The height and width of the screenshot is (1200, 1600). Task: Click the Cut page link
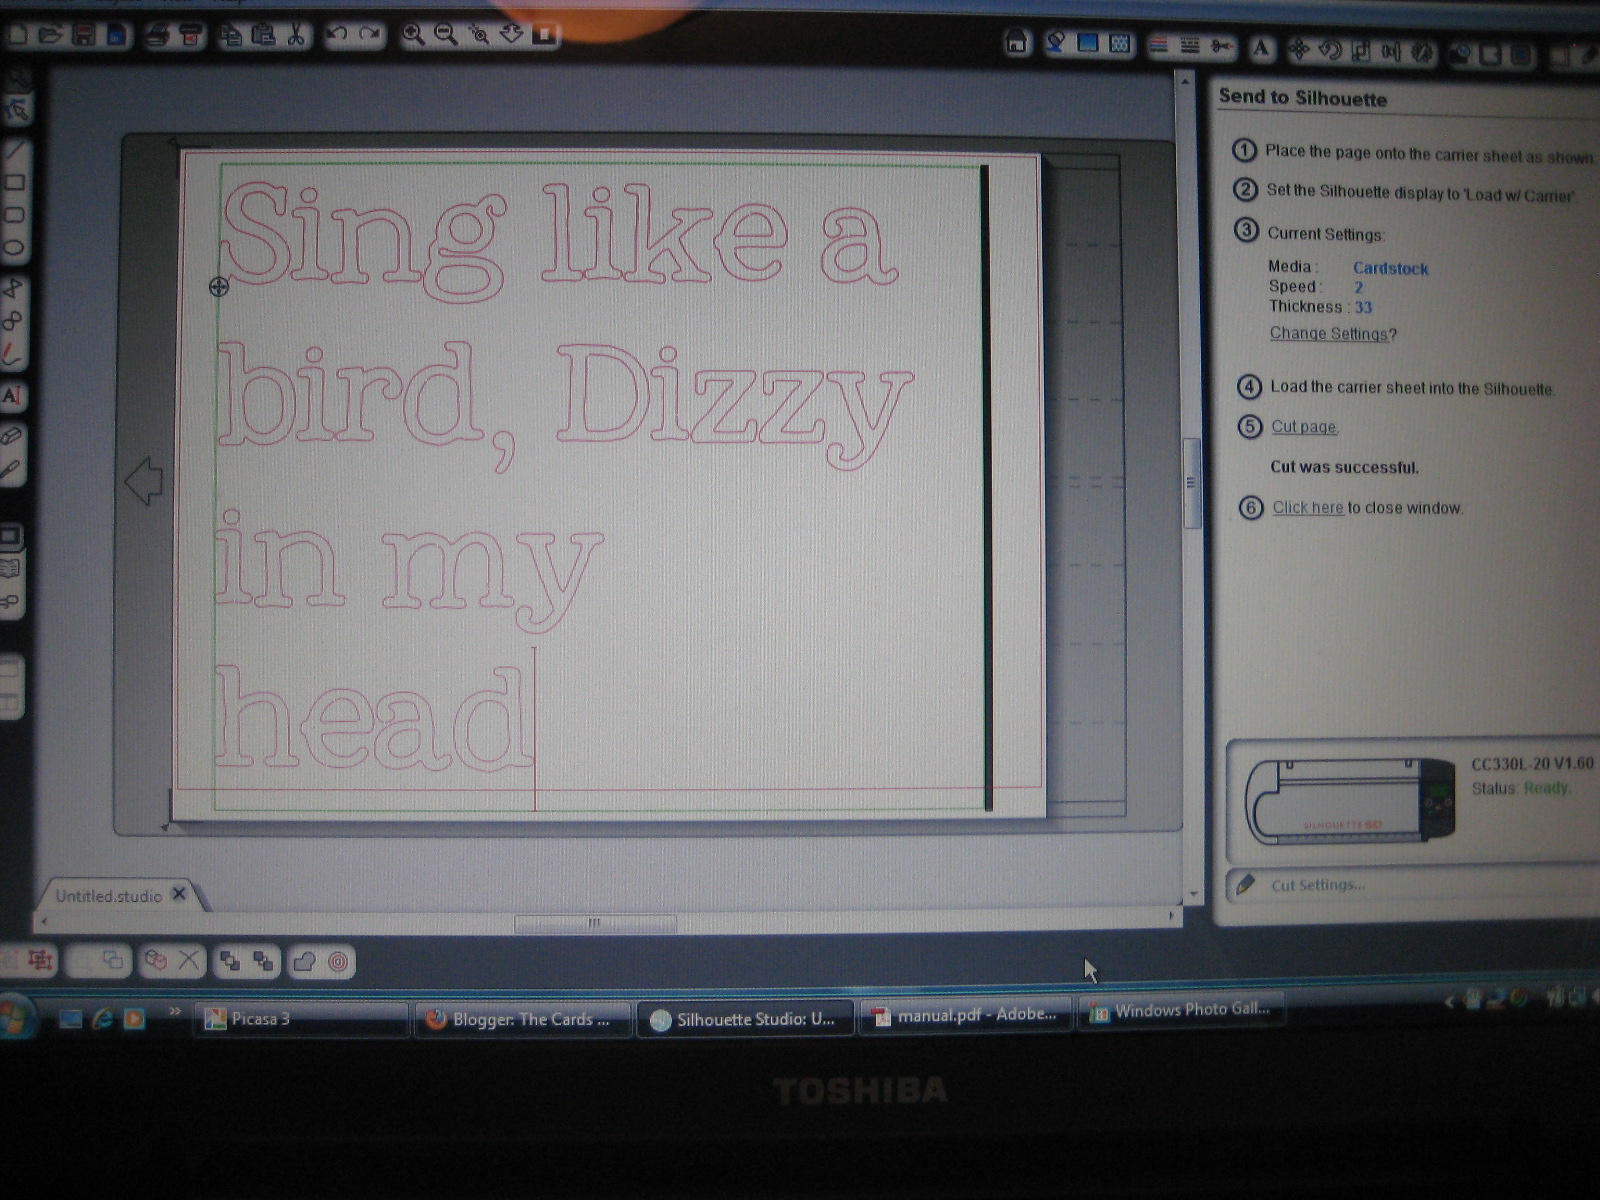pos(1304,426)
